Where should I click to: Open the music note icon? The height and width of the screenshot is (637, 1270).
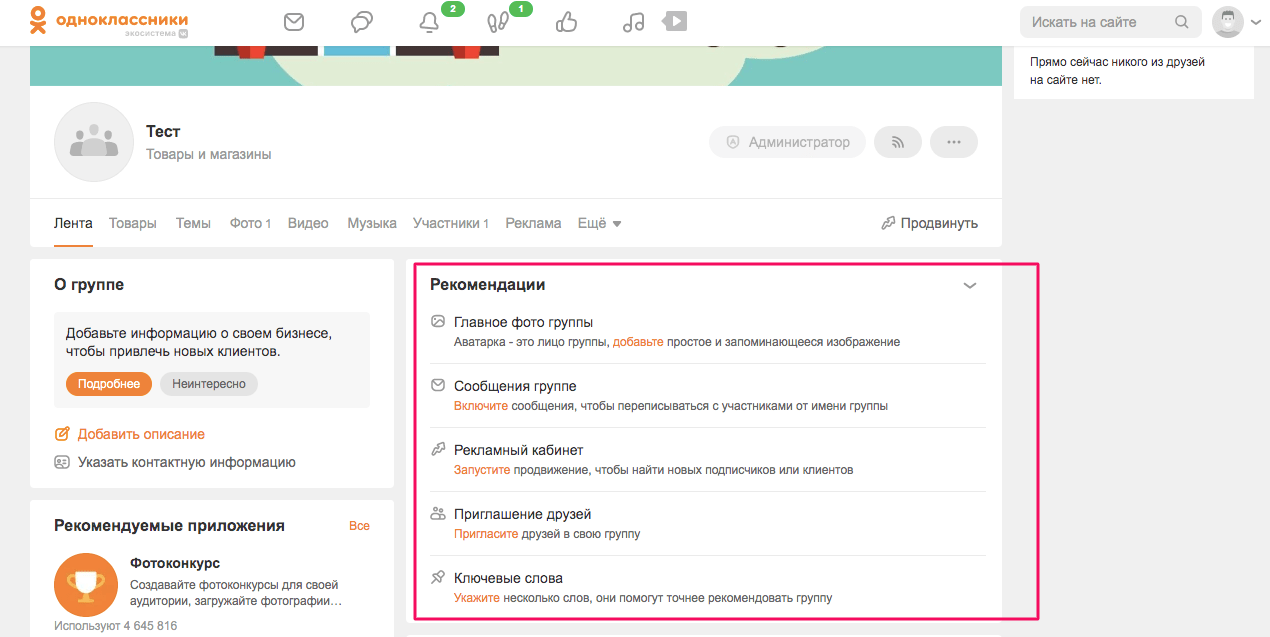tap(633, 22)
